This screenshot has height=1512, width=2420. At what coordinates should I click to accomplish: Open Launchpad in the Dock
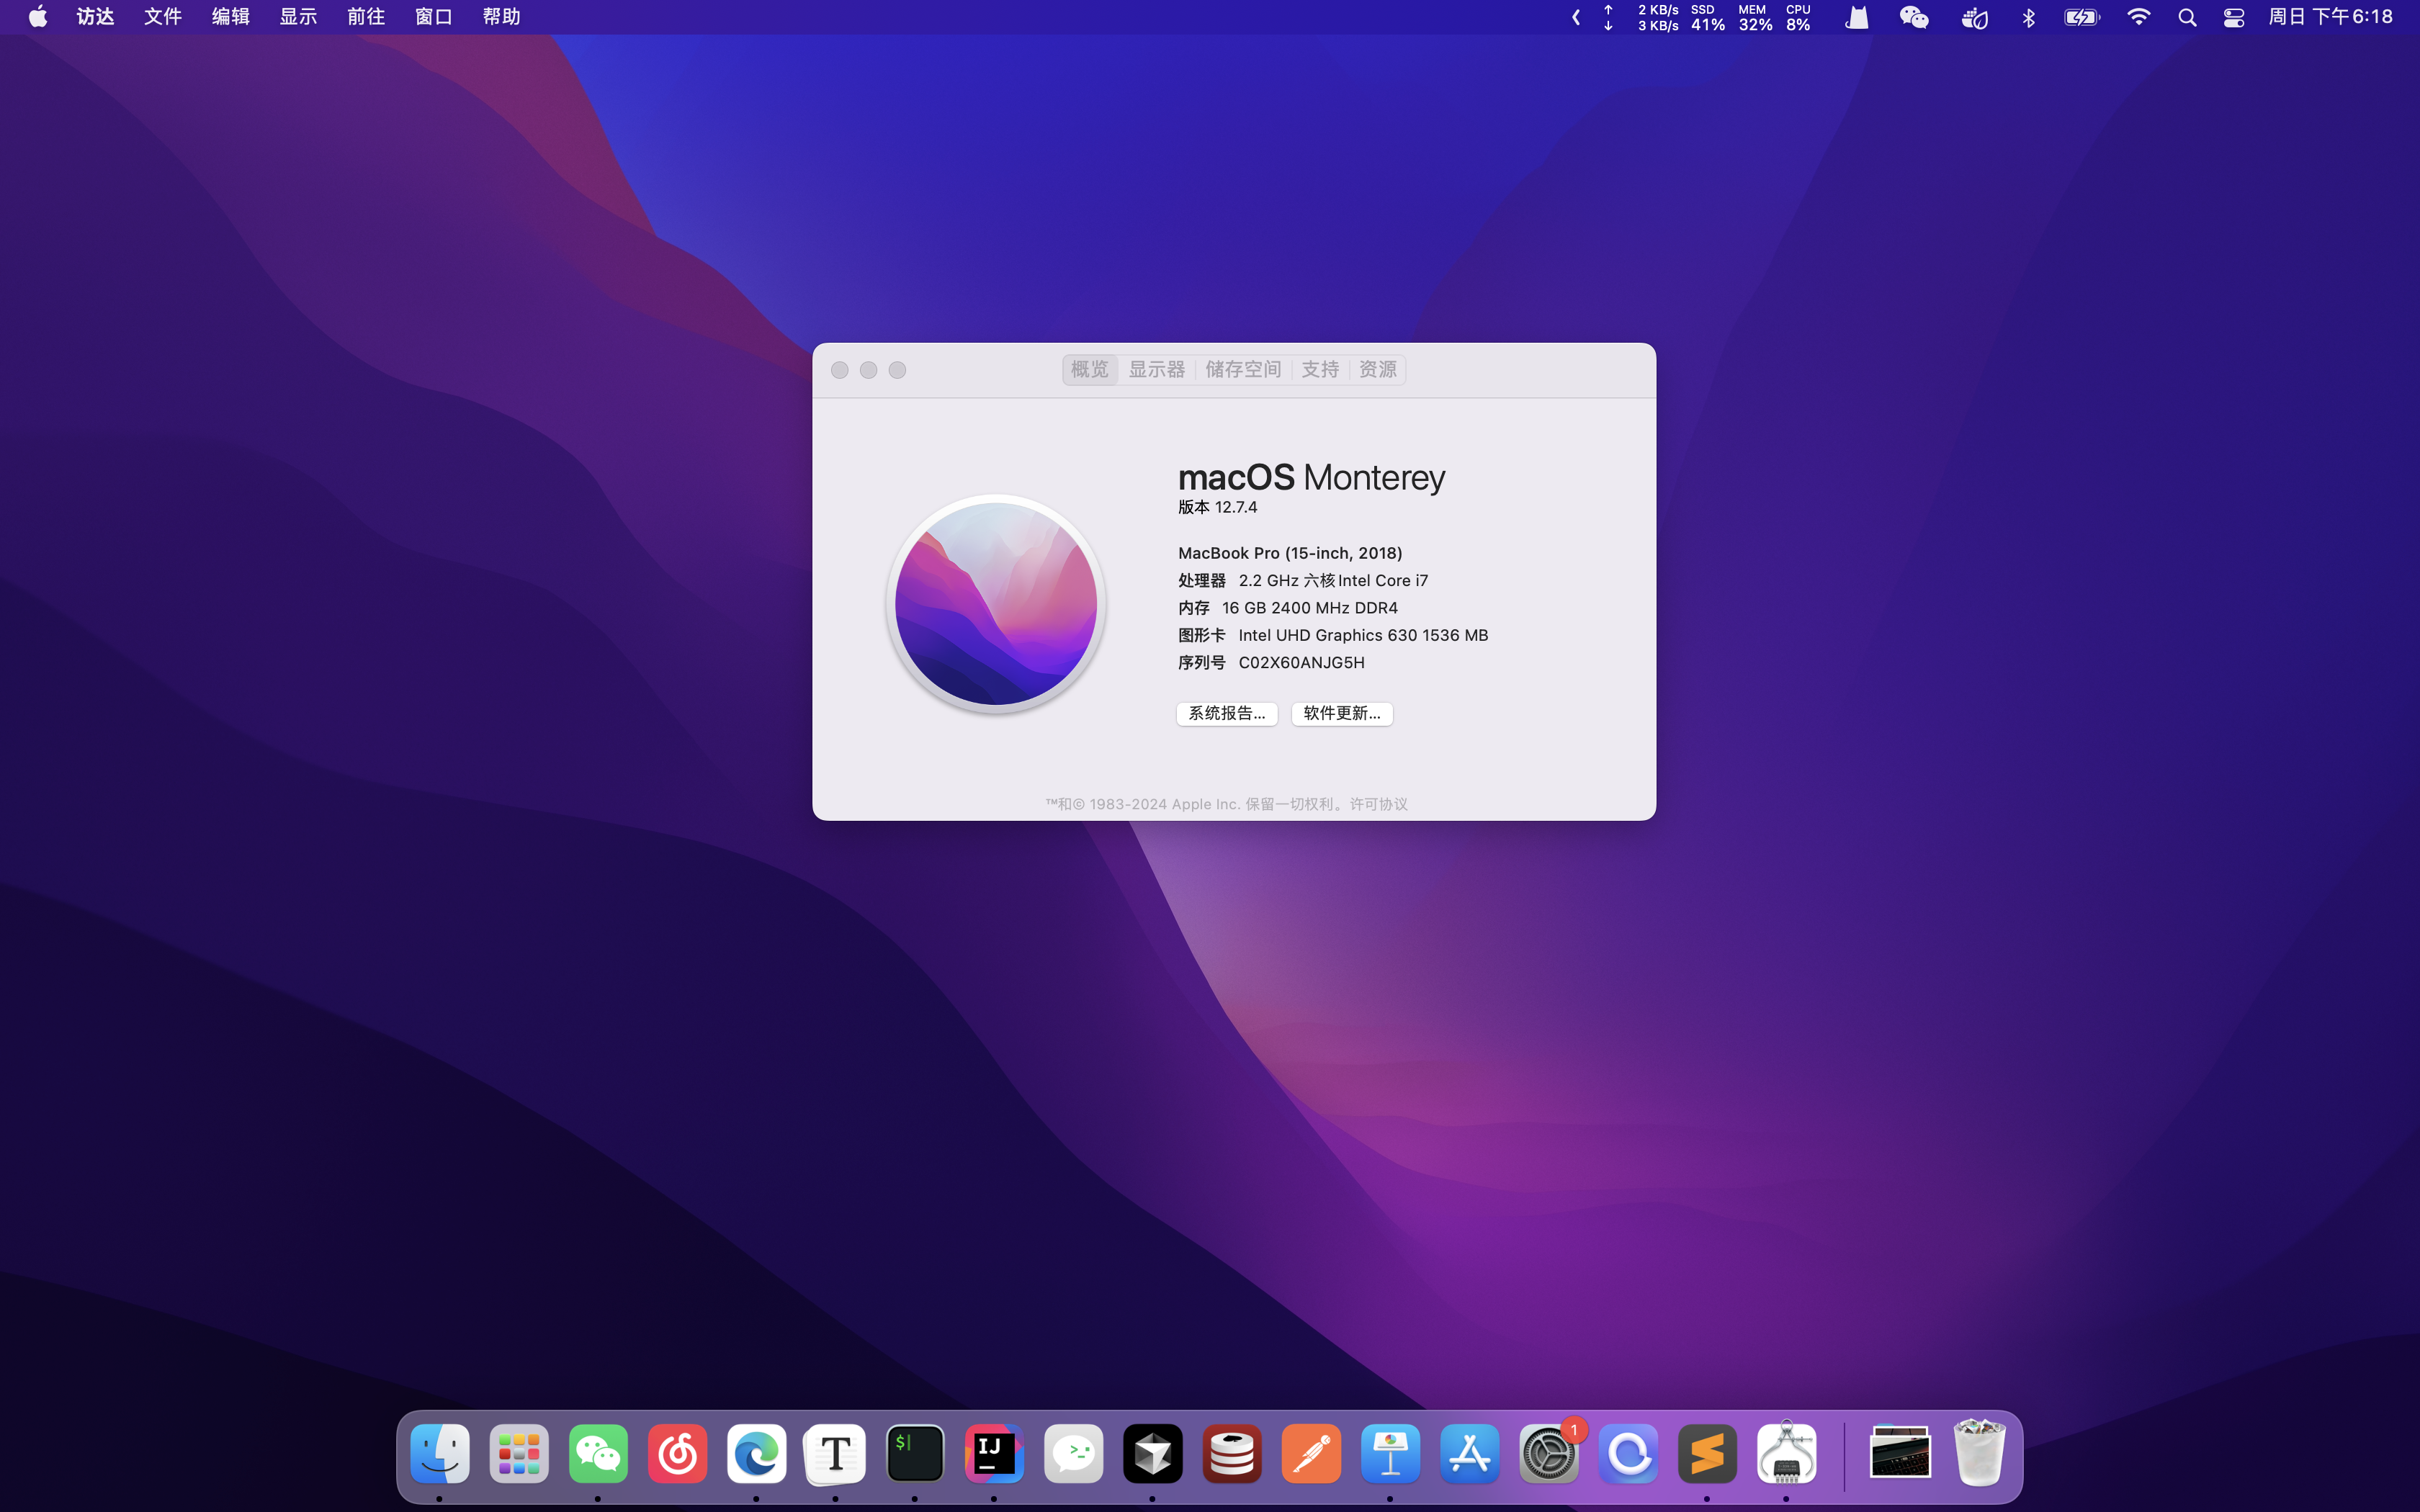point(519,1453)
